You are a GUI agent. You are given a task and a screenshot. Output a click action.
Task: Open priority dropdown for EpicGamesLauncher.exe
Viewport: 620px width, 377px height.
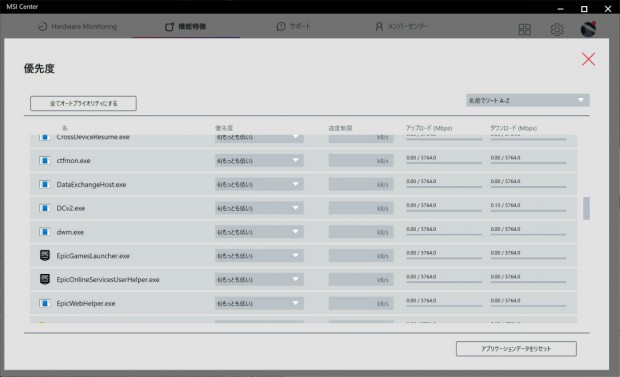[x=259, y=256]
